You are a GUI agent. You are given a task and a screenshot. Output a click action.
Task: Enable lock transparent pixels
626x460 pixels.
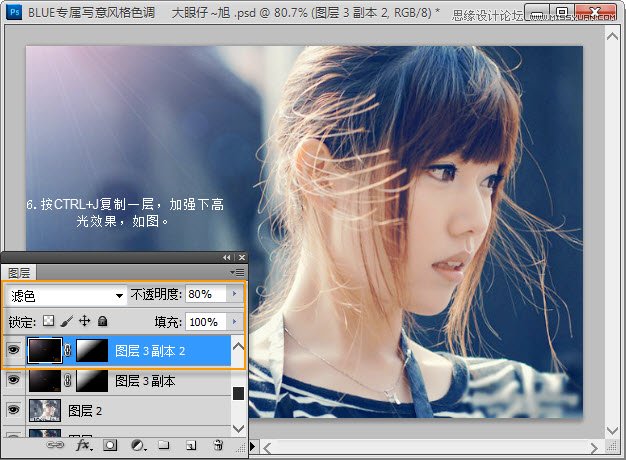[48, 322]
